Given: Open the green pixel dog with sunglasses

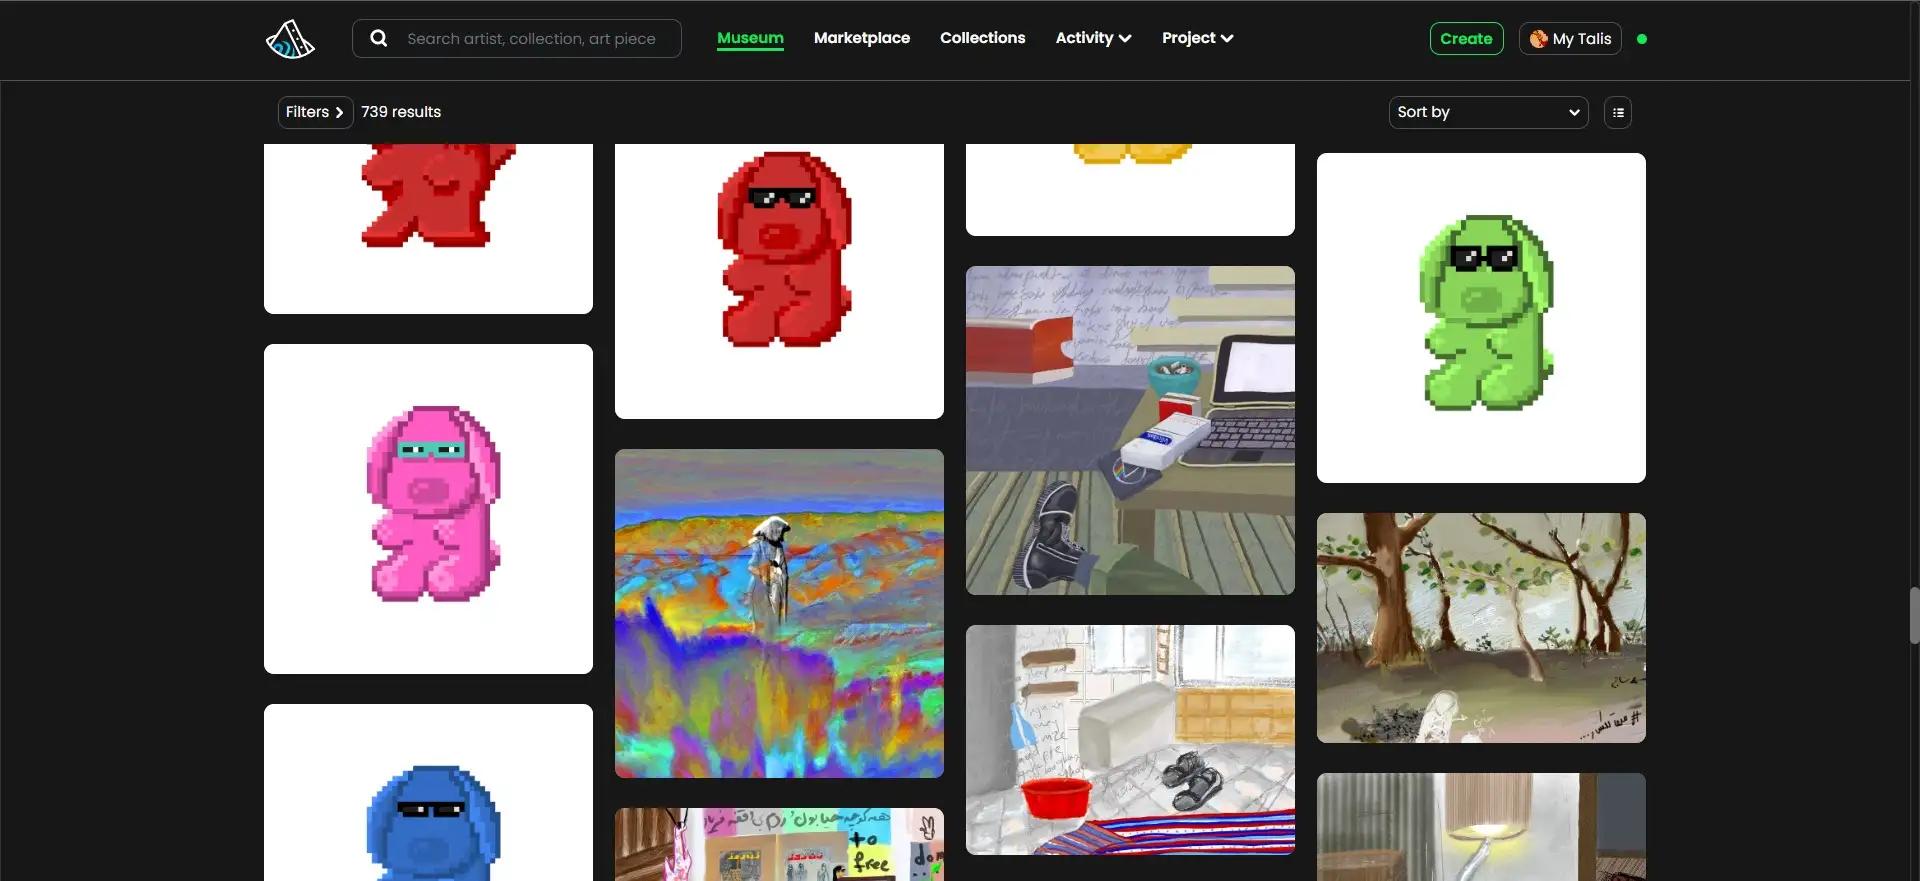Looking at the screenshot, I should coord(1480,317).
